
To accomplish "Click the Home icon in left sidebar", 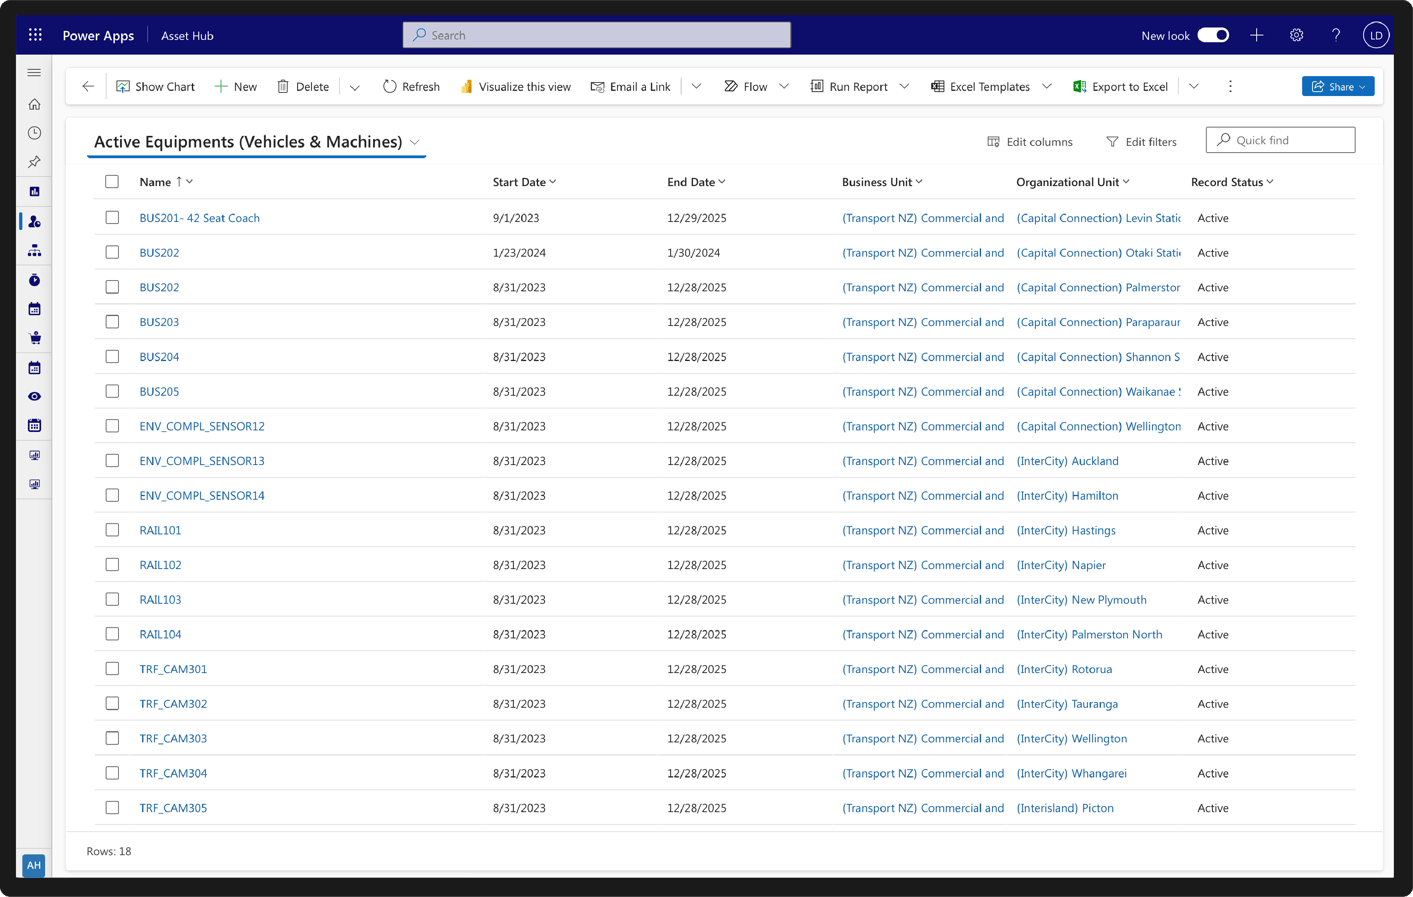I will coord(34,104).
